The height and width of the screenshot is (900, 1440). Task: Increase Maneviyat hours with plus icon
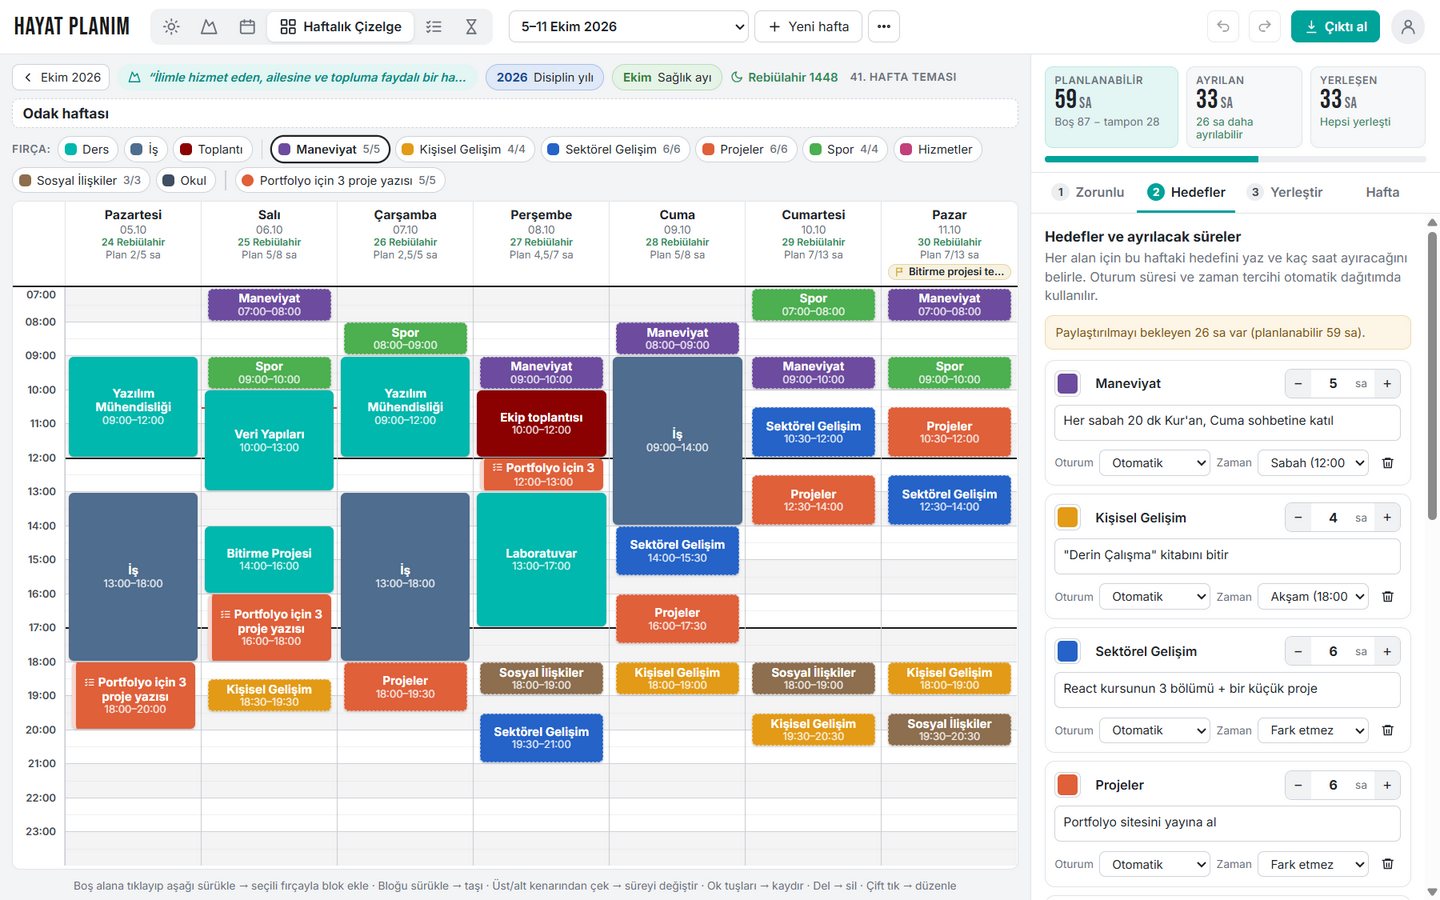point(1387,384)
